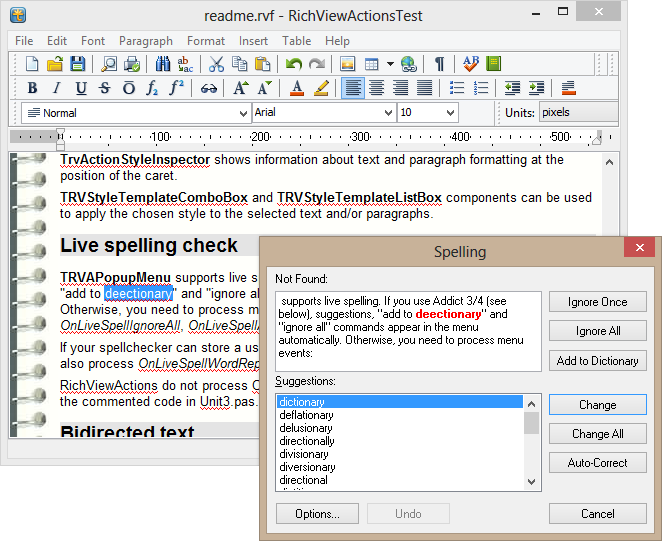Click the Print icon in toolbar
Viewport: 662px width, 541px height.
(x=132, y=64)
